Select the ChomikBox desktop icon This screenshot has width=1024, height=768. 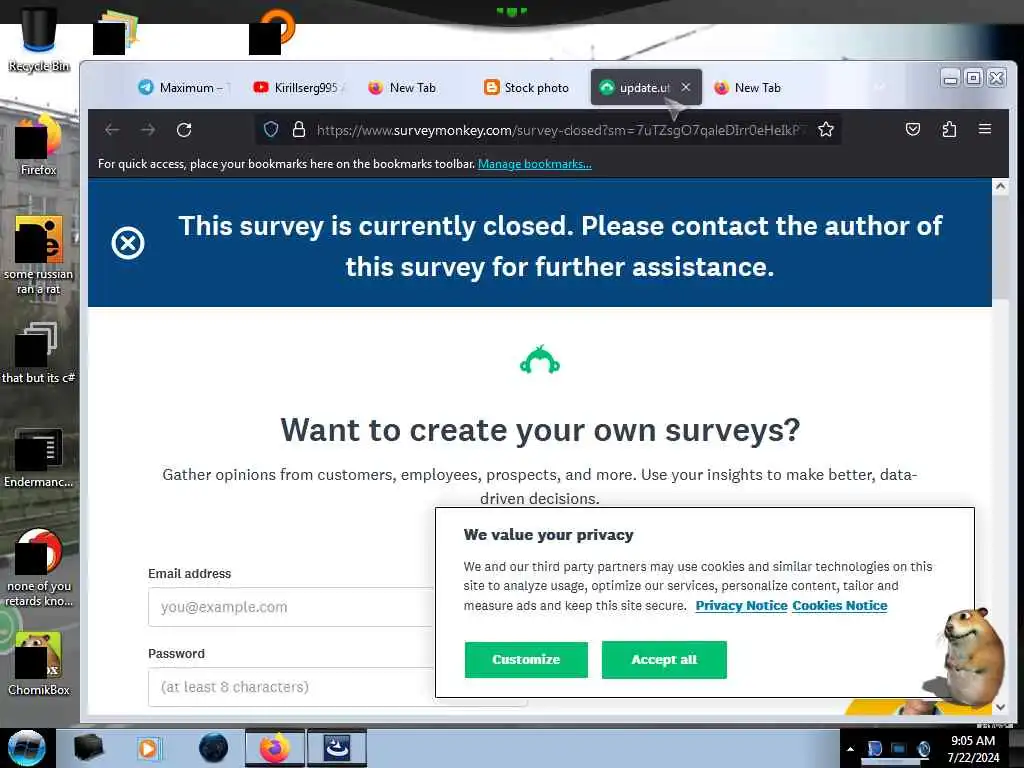pos(38,663)
